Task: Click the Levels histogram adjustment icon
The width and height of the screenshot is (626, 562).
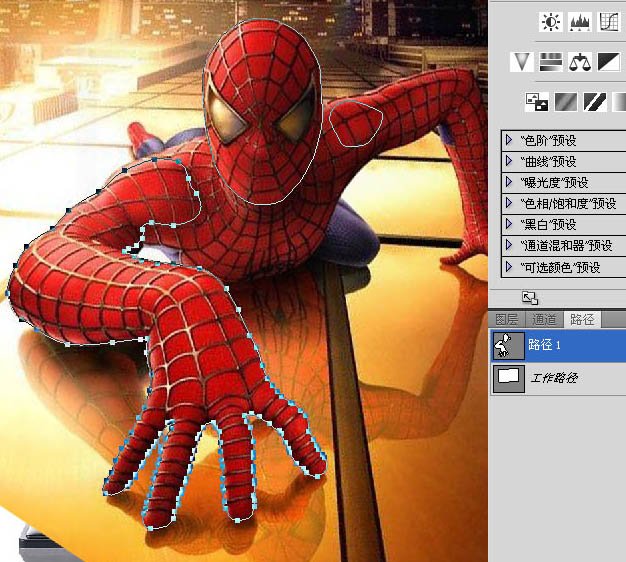Action: coord(580,22)
